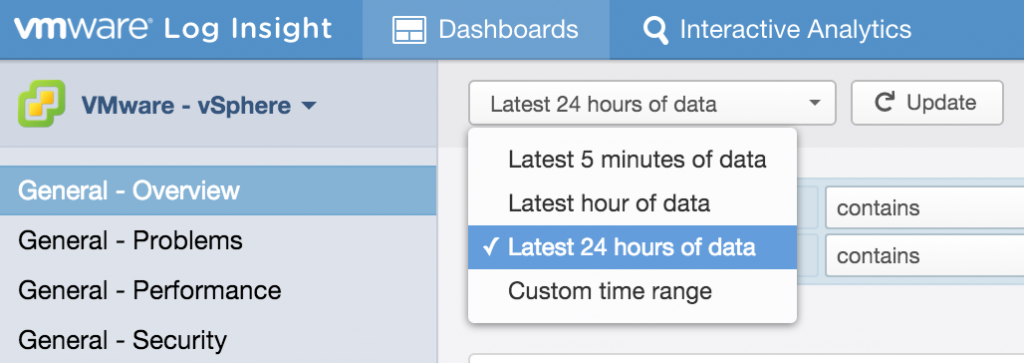Open the first contains operator dropdown
Viewport: 1024px width, 363px height.
[x=924, y=208]
